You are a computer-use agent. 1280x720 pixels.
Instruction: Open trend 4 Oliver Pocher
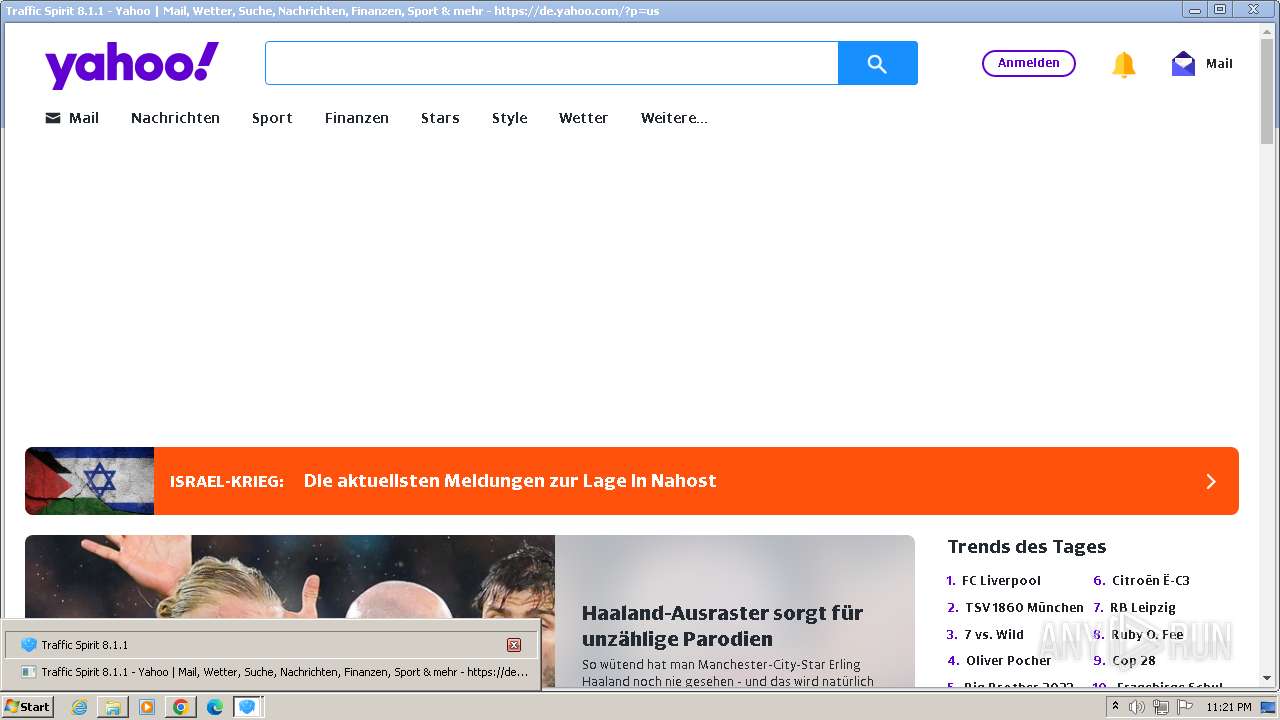coord(1008,660)
